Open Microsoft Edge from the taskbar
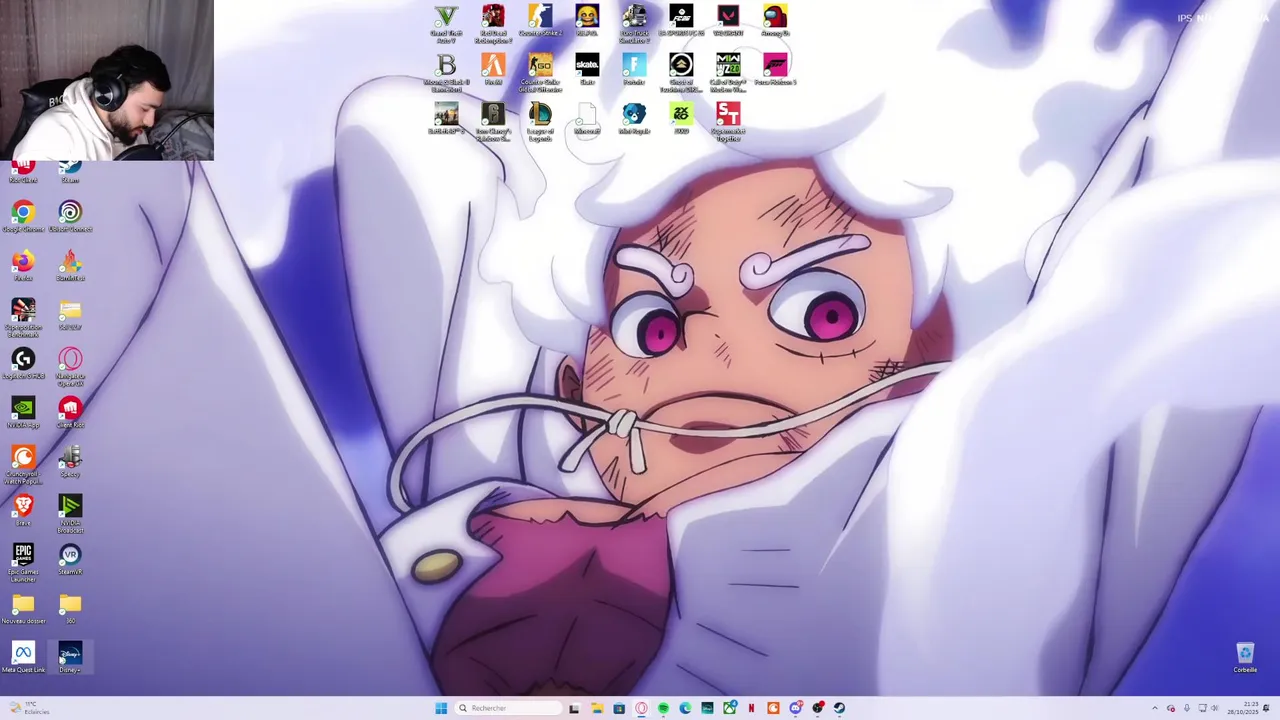The height and width of the screenshot is (720, 1280). 685,708
